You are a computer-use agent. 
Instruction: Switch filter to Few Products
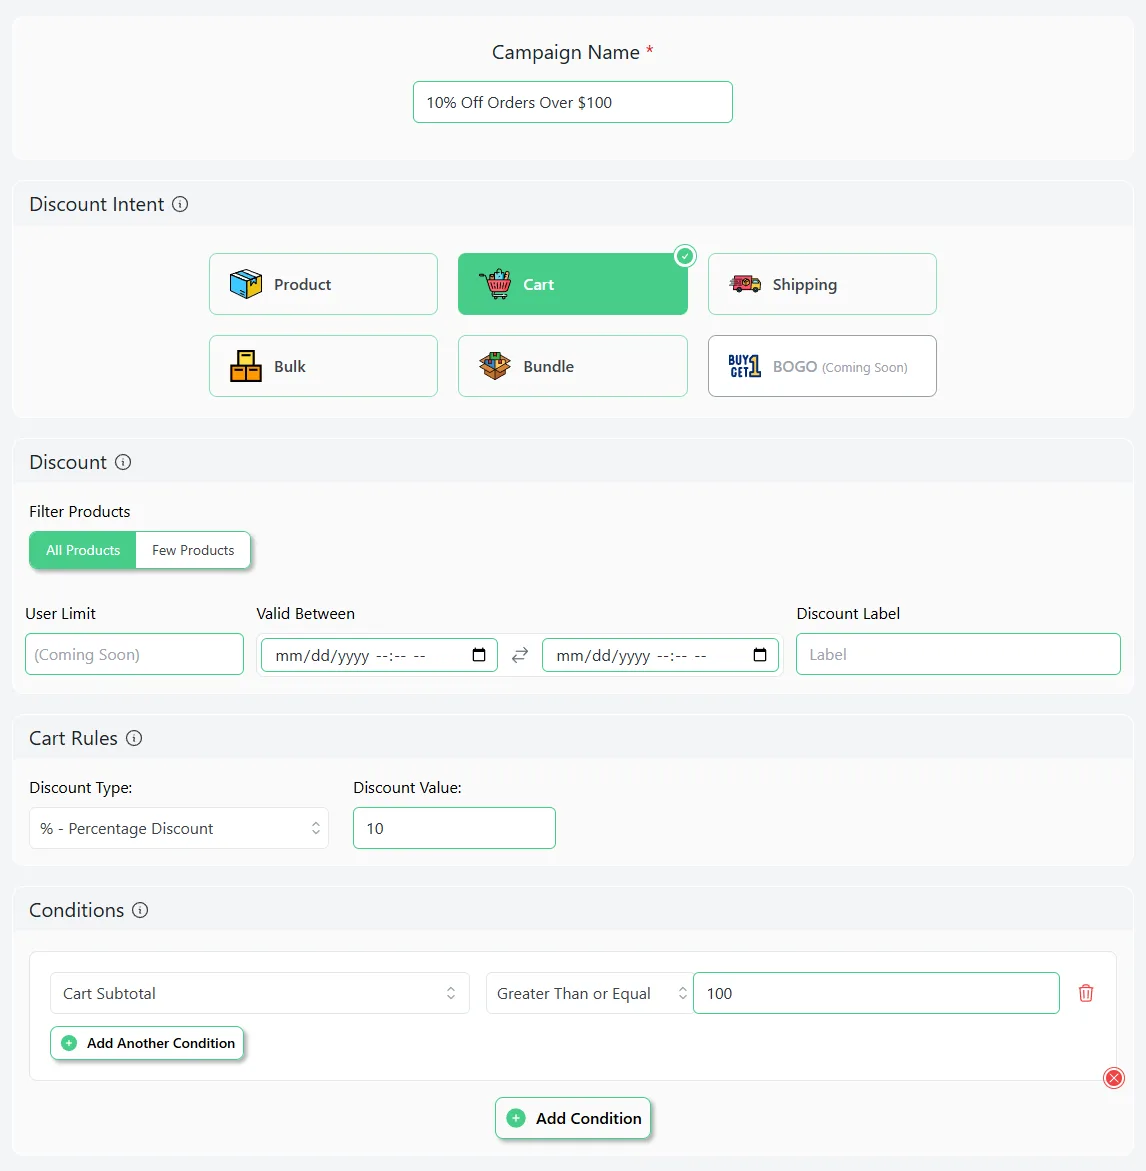pyautogui.click(x=193, y=550)
